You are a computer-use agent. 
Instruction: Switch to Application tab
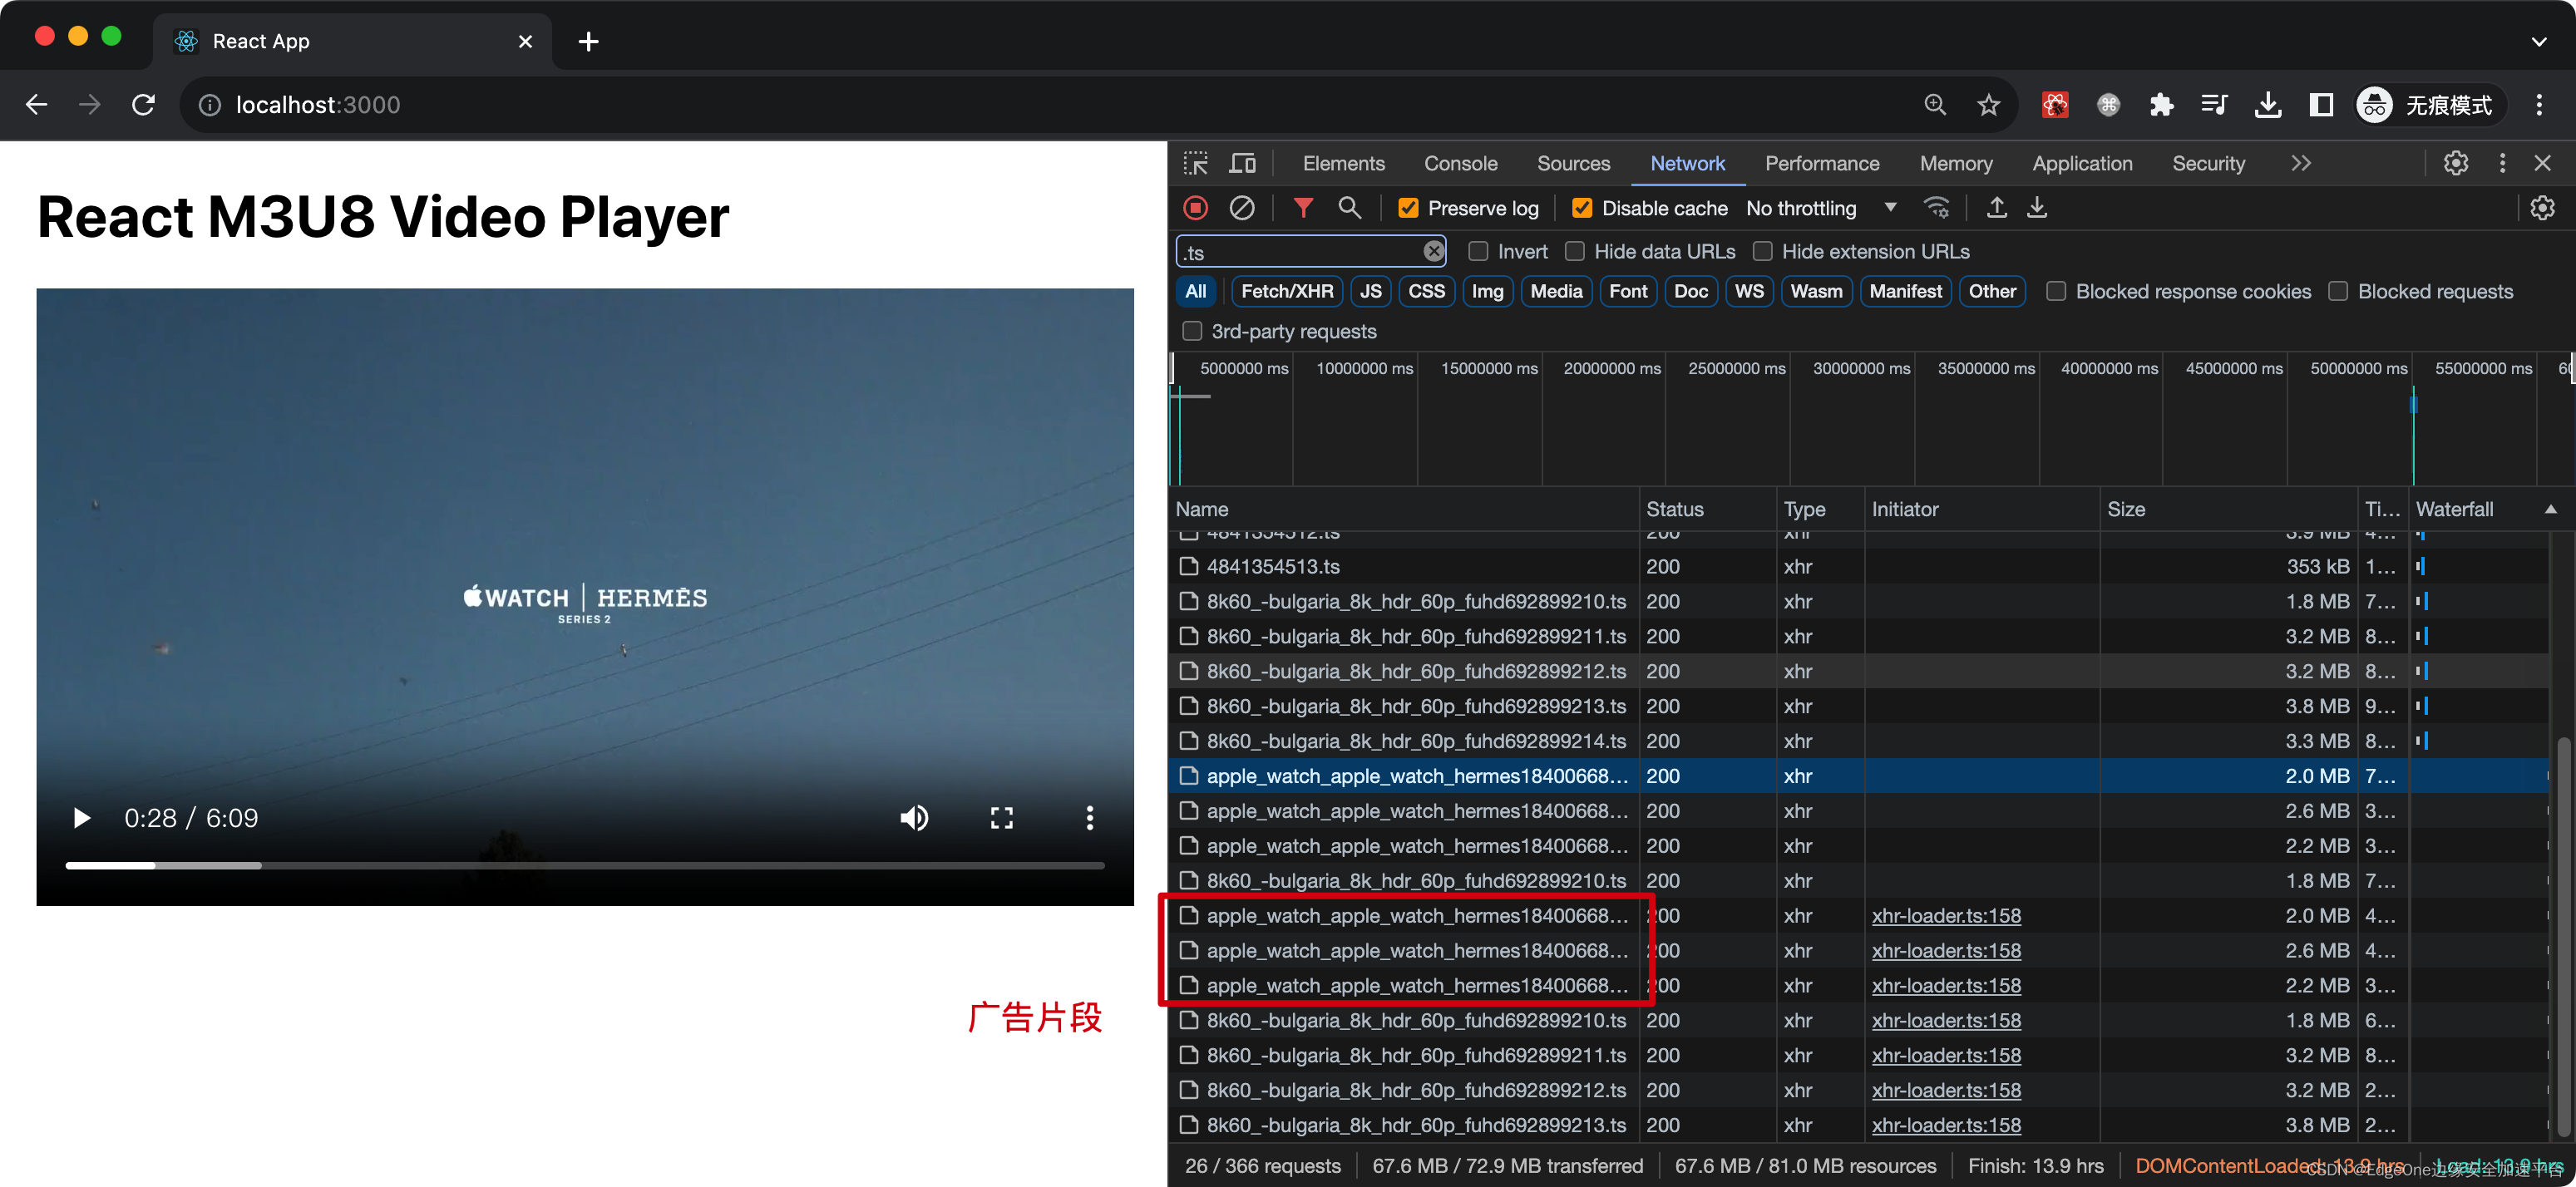click(2081, 163)
